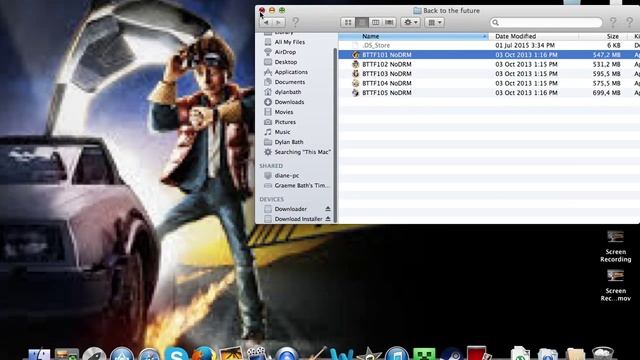Viewport: 640px width, 360px height.
Task: Switch Finder to column view
Action: coord(375,22)
